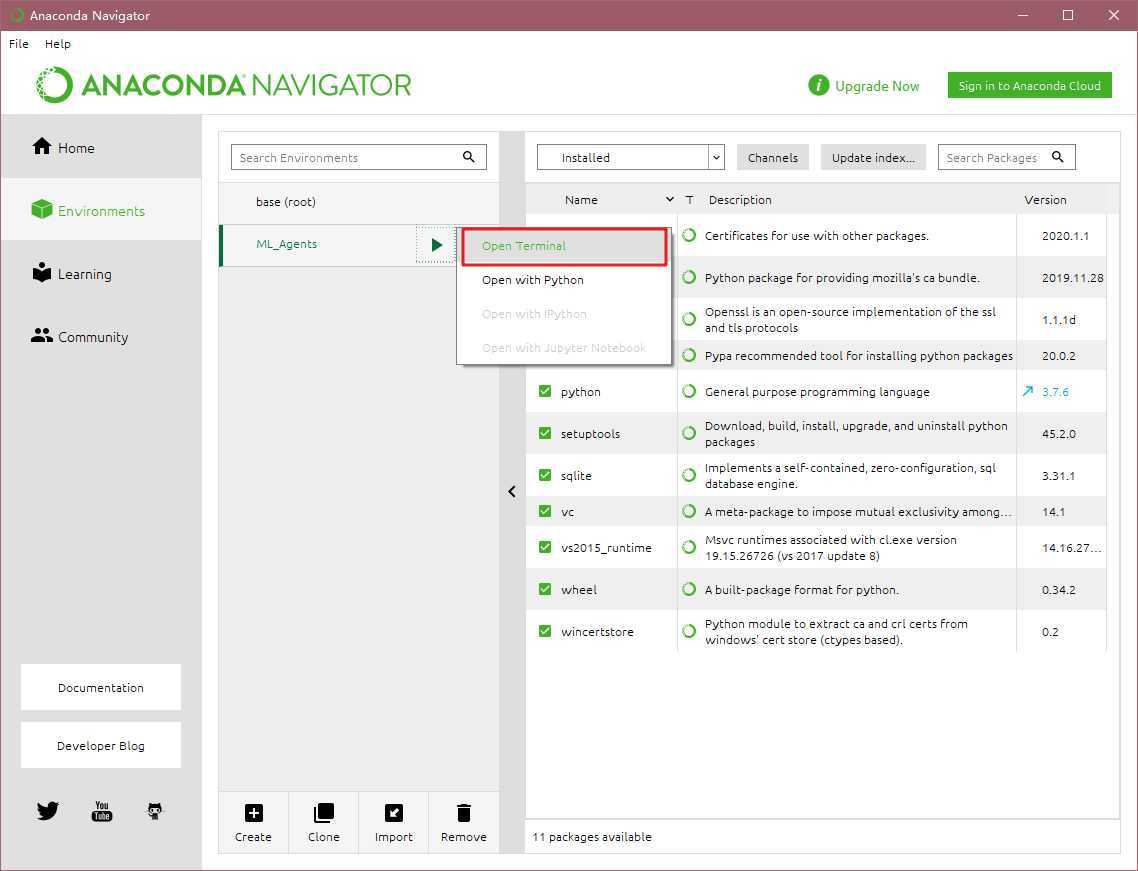Open the Installed package filter dropdown
Screen dimensions: 1138x871
(631, 158)
